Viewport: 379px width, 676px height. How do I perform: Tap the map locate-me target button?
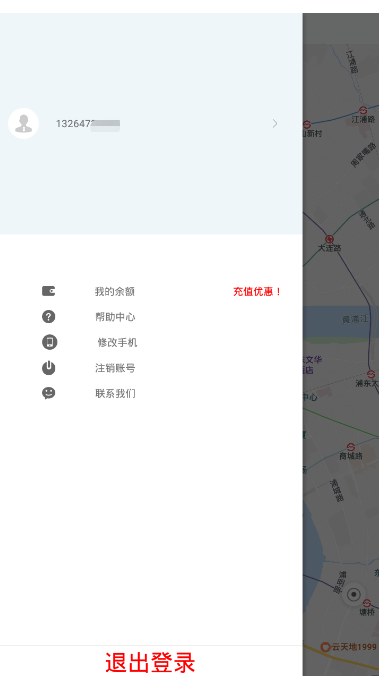point(354,595)
